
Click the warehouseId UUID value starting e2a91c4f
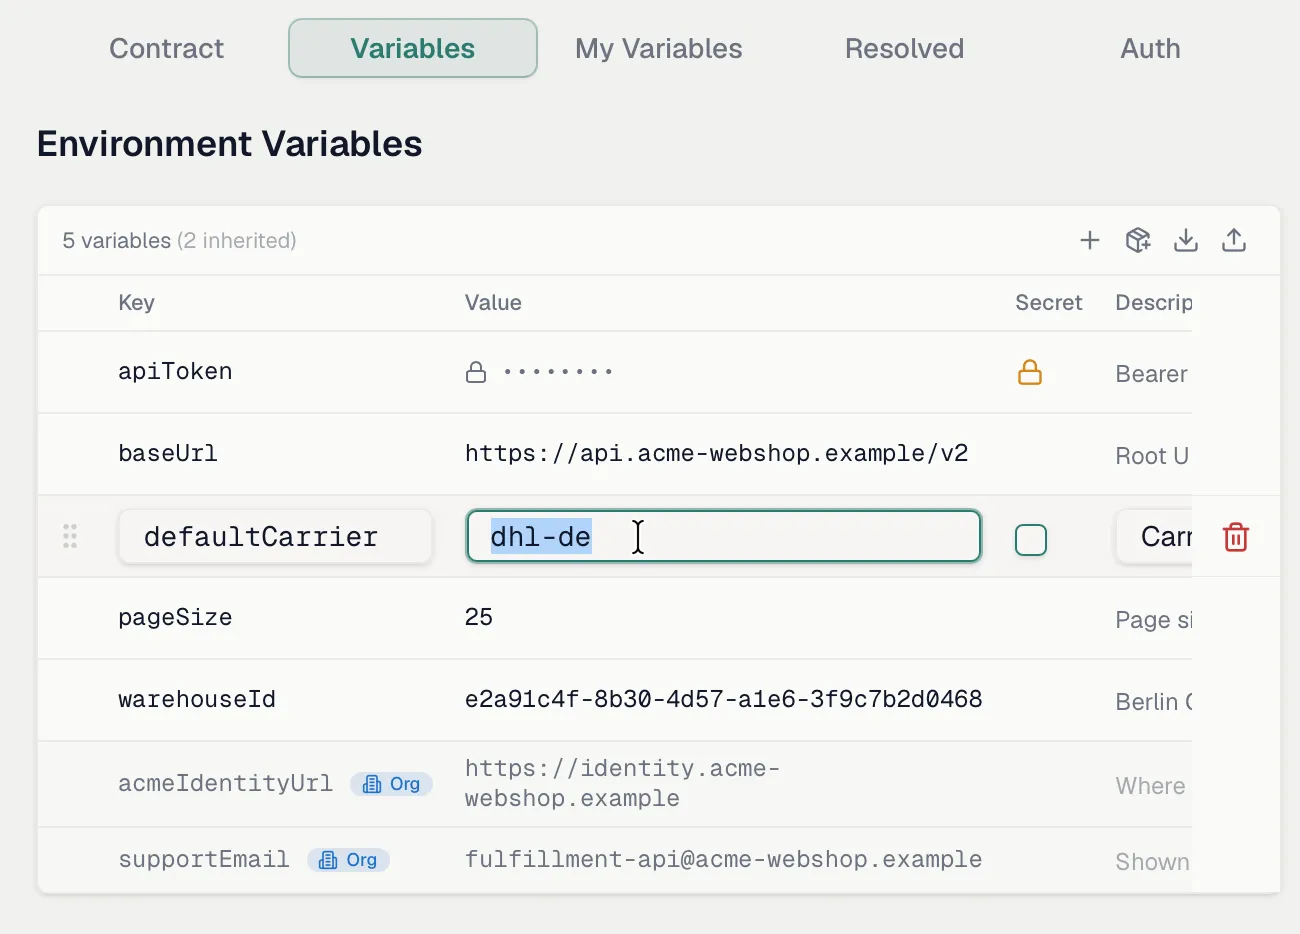723,700
